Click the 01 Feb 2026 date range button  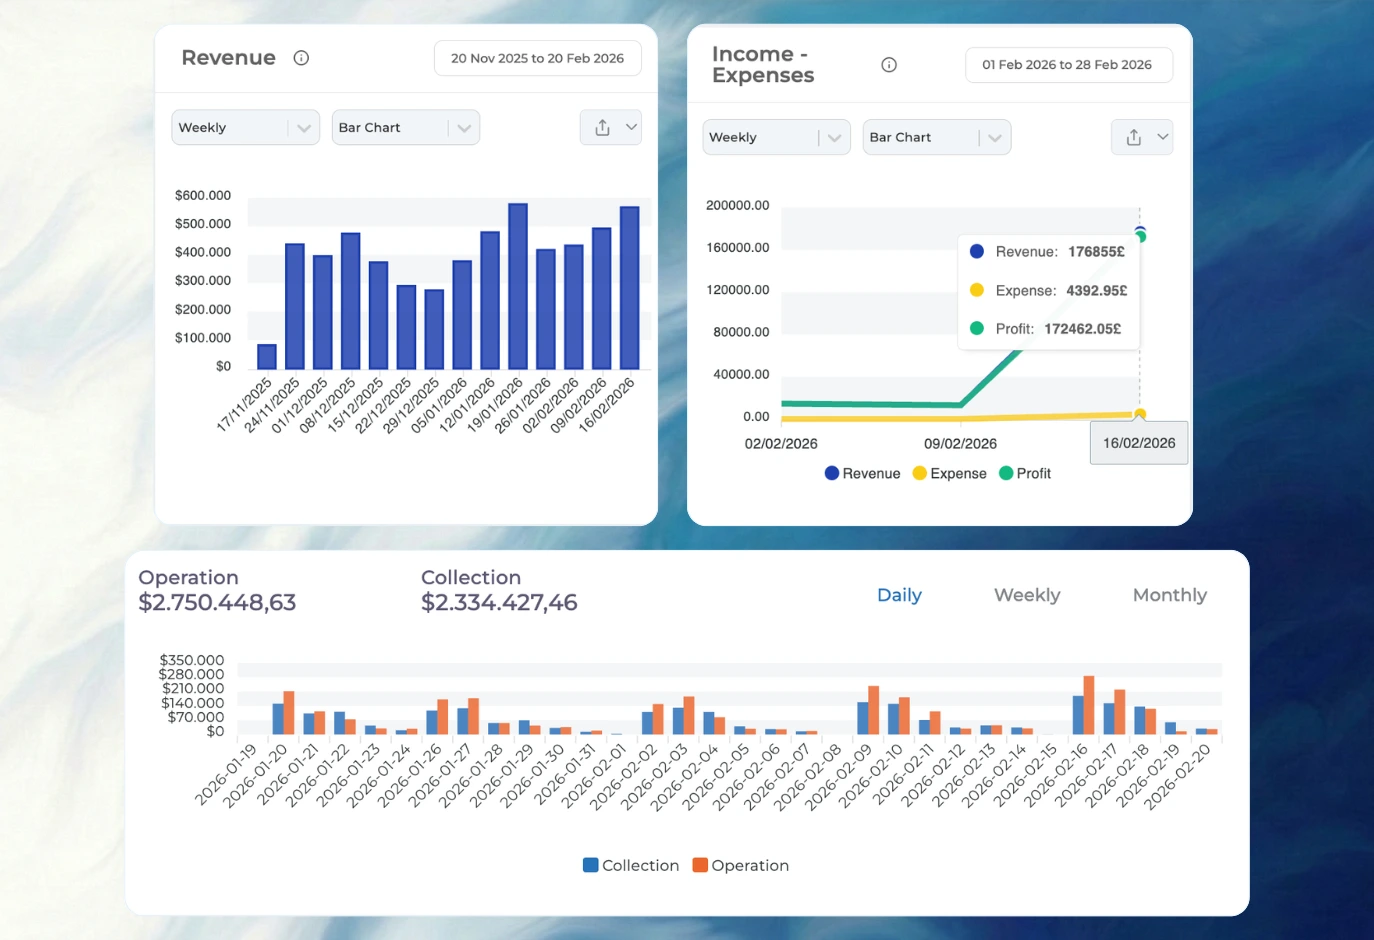click(x=1068, y=65)
